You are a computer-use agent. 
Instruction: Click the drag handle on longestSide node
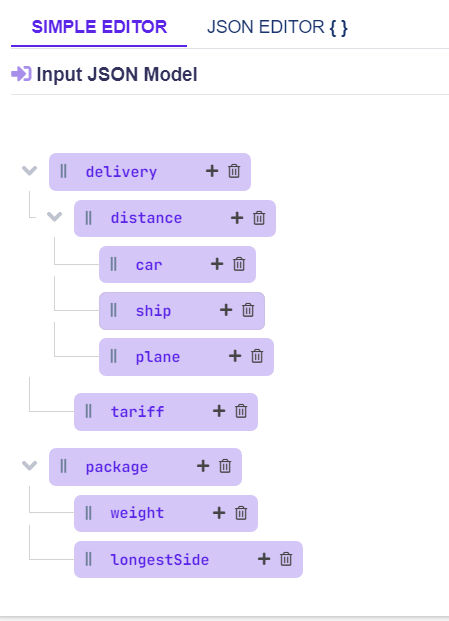(x=88, y=559)
